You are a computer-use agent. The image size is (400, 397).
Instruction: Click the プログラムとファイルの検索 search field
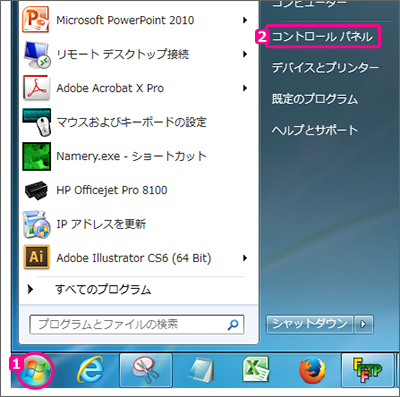pos(137,324)
